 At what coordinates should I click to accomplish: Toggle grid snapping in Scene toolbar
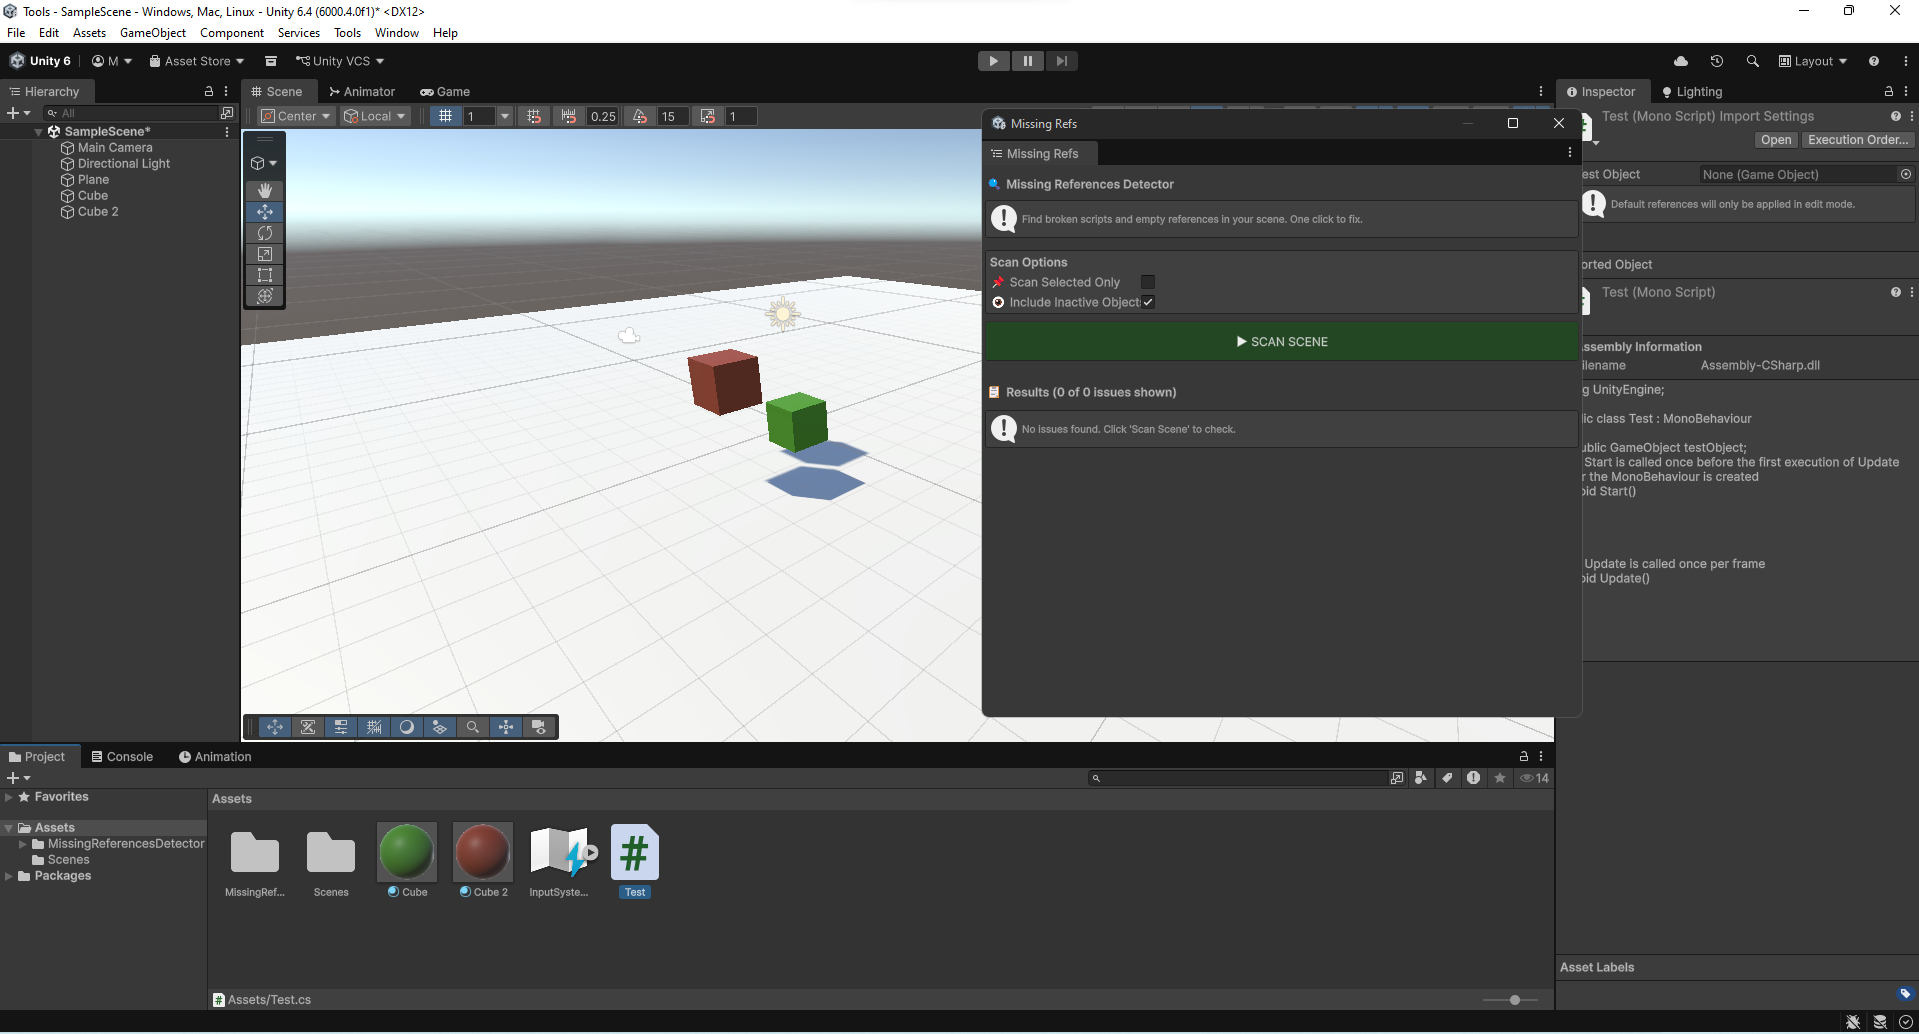pos(534,116)
